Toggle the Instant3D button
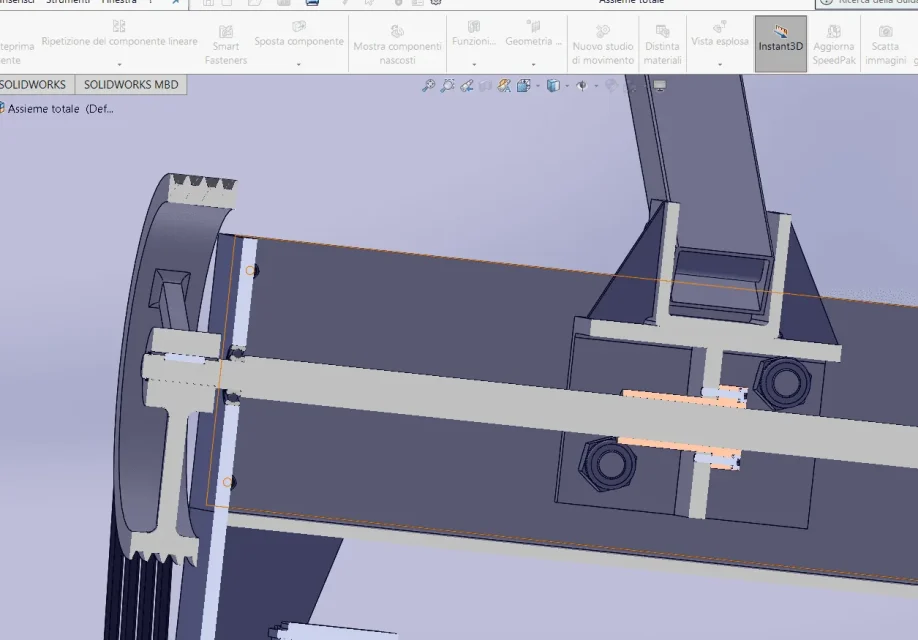This screenshot has height=640, width=918. coord(780,44)
